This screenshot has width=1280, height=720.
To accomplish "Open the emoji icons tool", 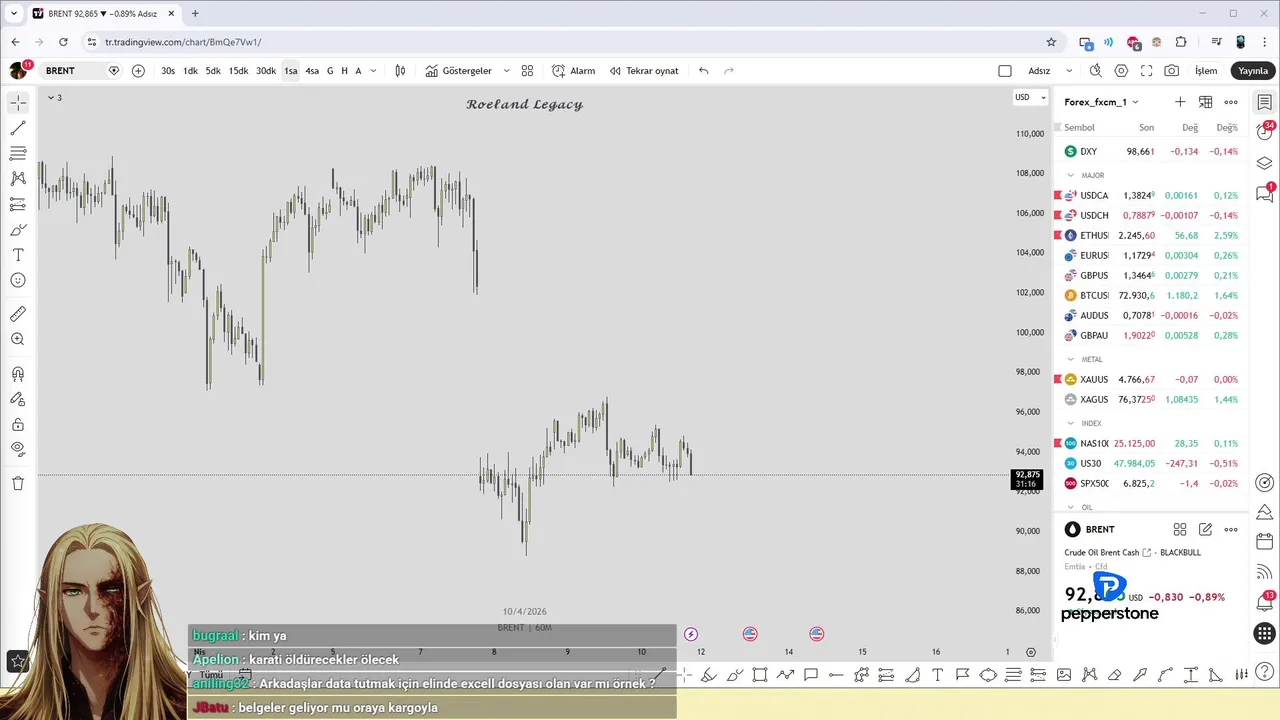I will (x=18, y=280).
